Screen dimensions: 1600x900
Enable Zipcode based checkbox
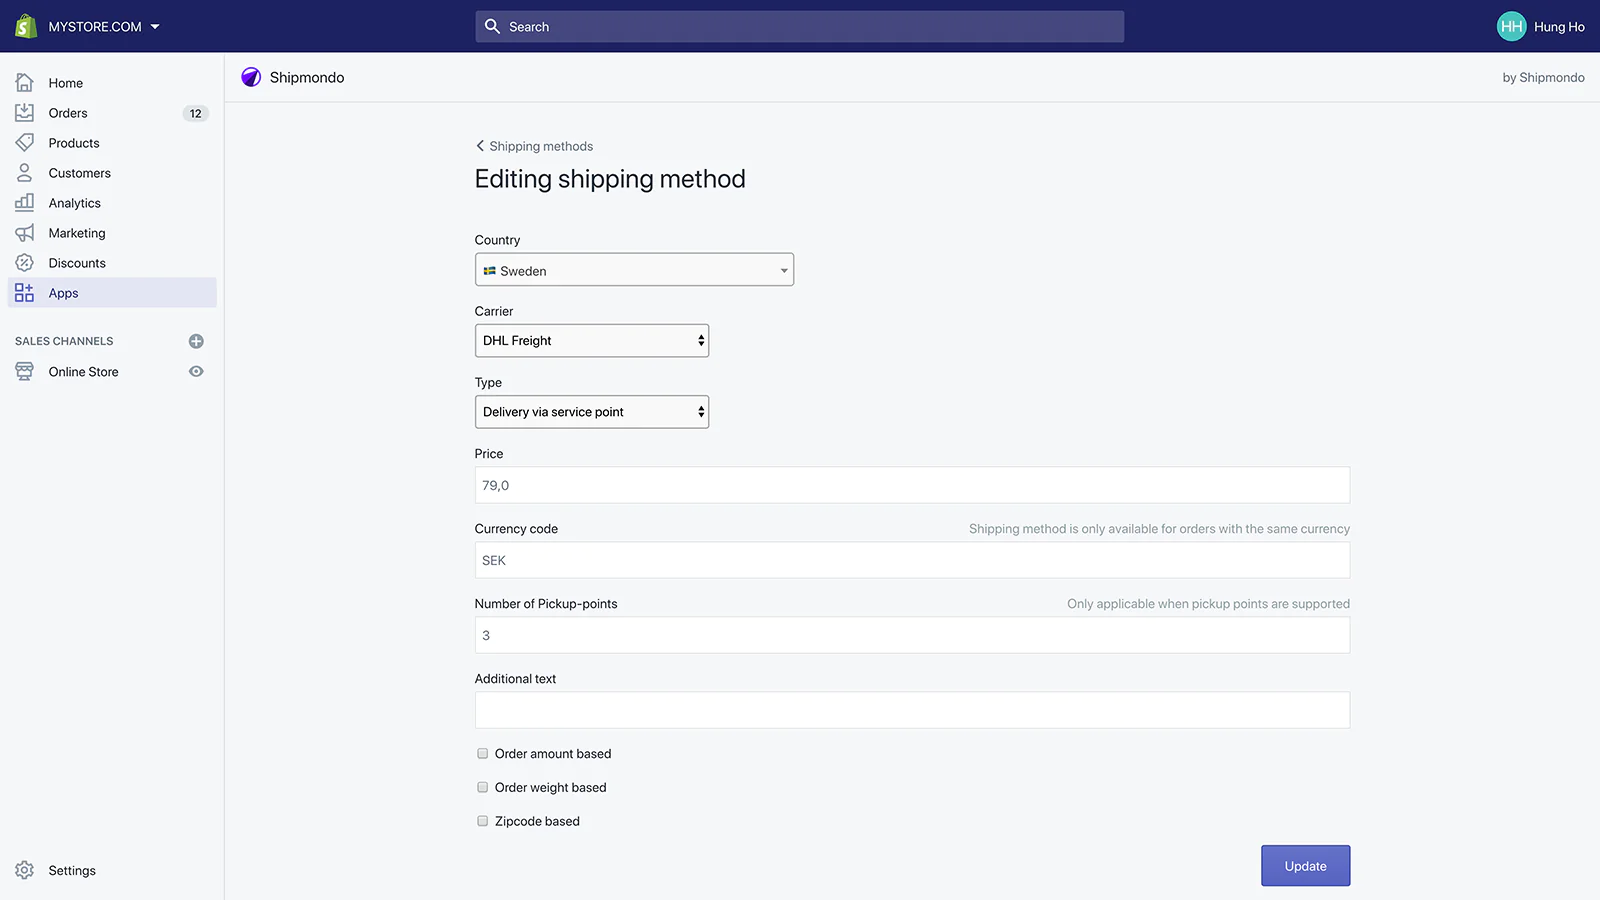482,821
